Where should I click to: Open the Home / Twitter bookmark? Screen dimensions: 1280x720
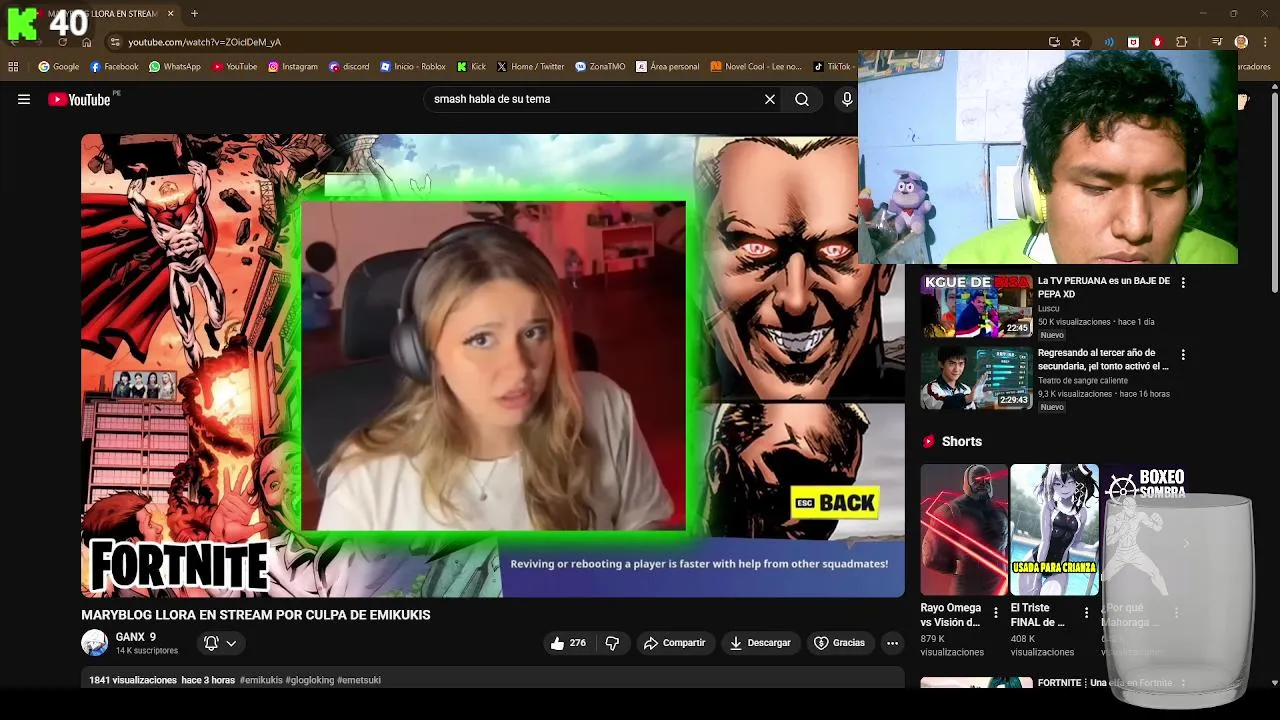click(x=531, y=67)
